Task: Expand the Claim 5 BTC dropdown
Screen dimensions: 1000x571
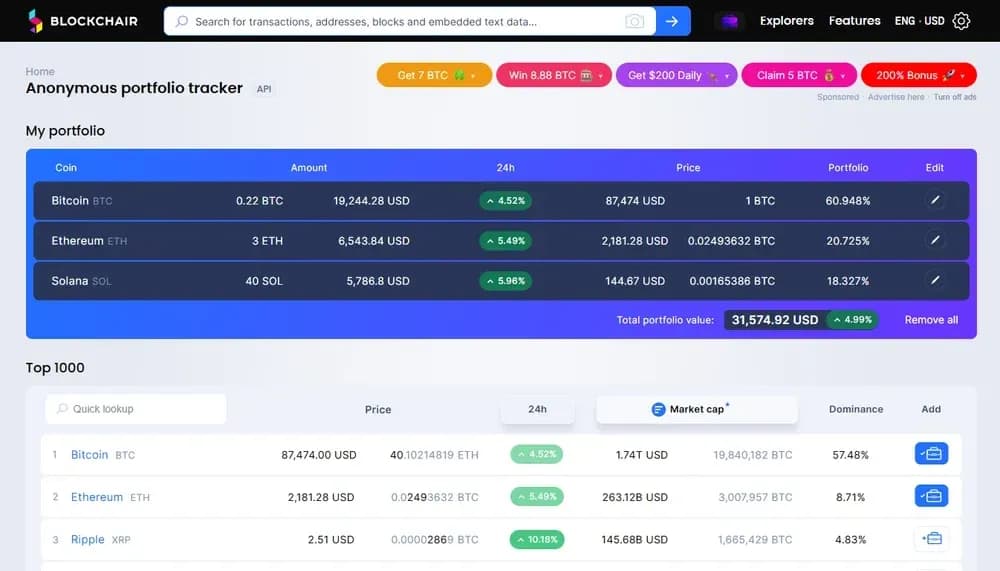Action: (x=843, y=76)
